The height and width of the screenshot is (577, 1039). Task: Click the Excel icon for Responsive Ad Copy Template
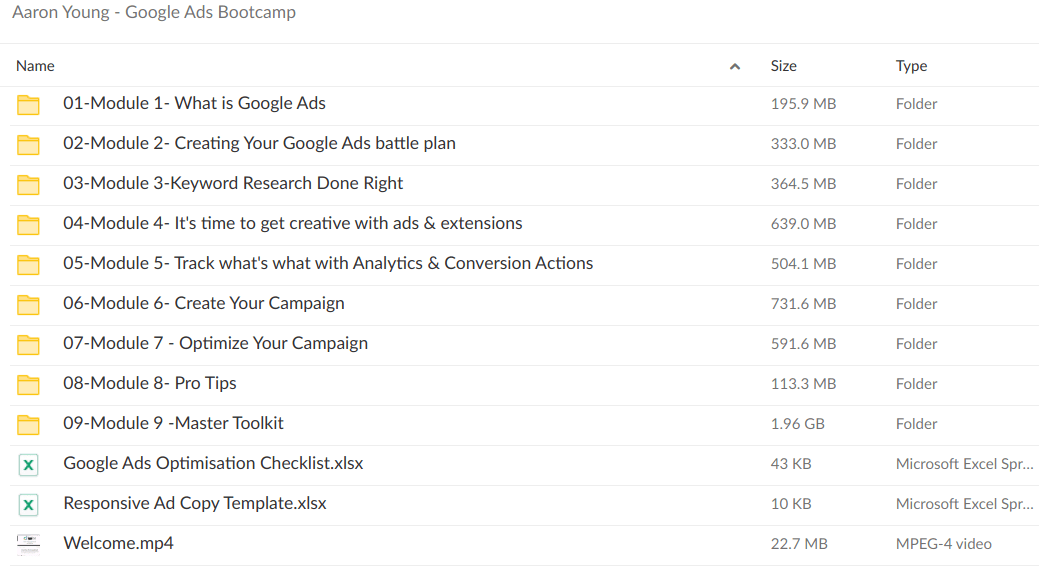(x=28, y=504)
